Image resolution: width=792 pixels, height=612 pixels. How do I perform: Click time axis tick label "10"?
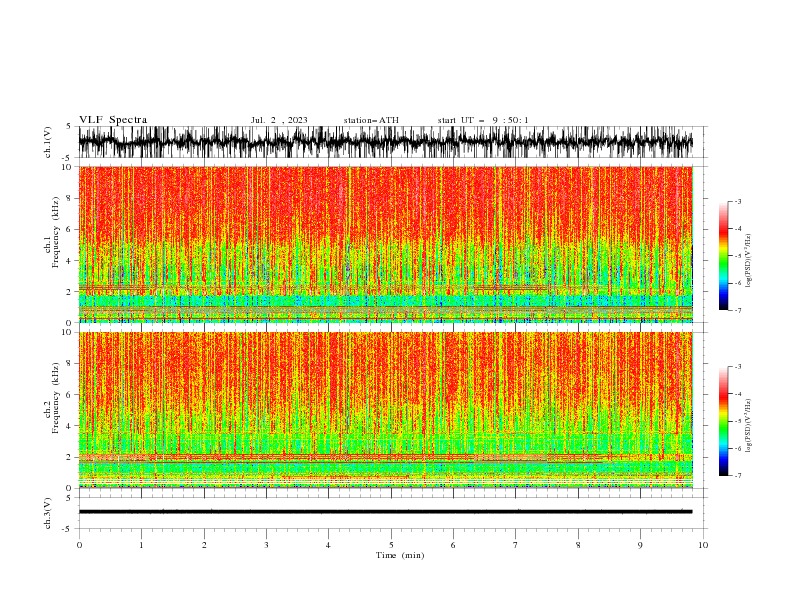tap(703, 545)
